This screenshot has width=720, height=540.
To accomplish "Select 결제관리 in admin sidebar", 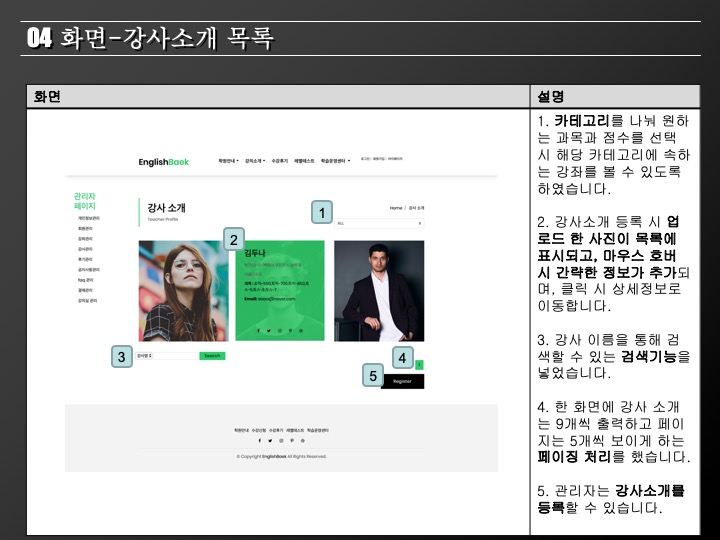I will tap(85, 290).
